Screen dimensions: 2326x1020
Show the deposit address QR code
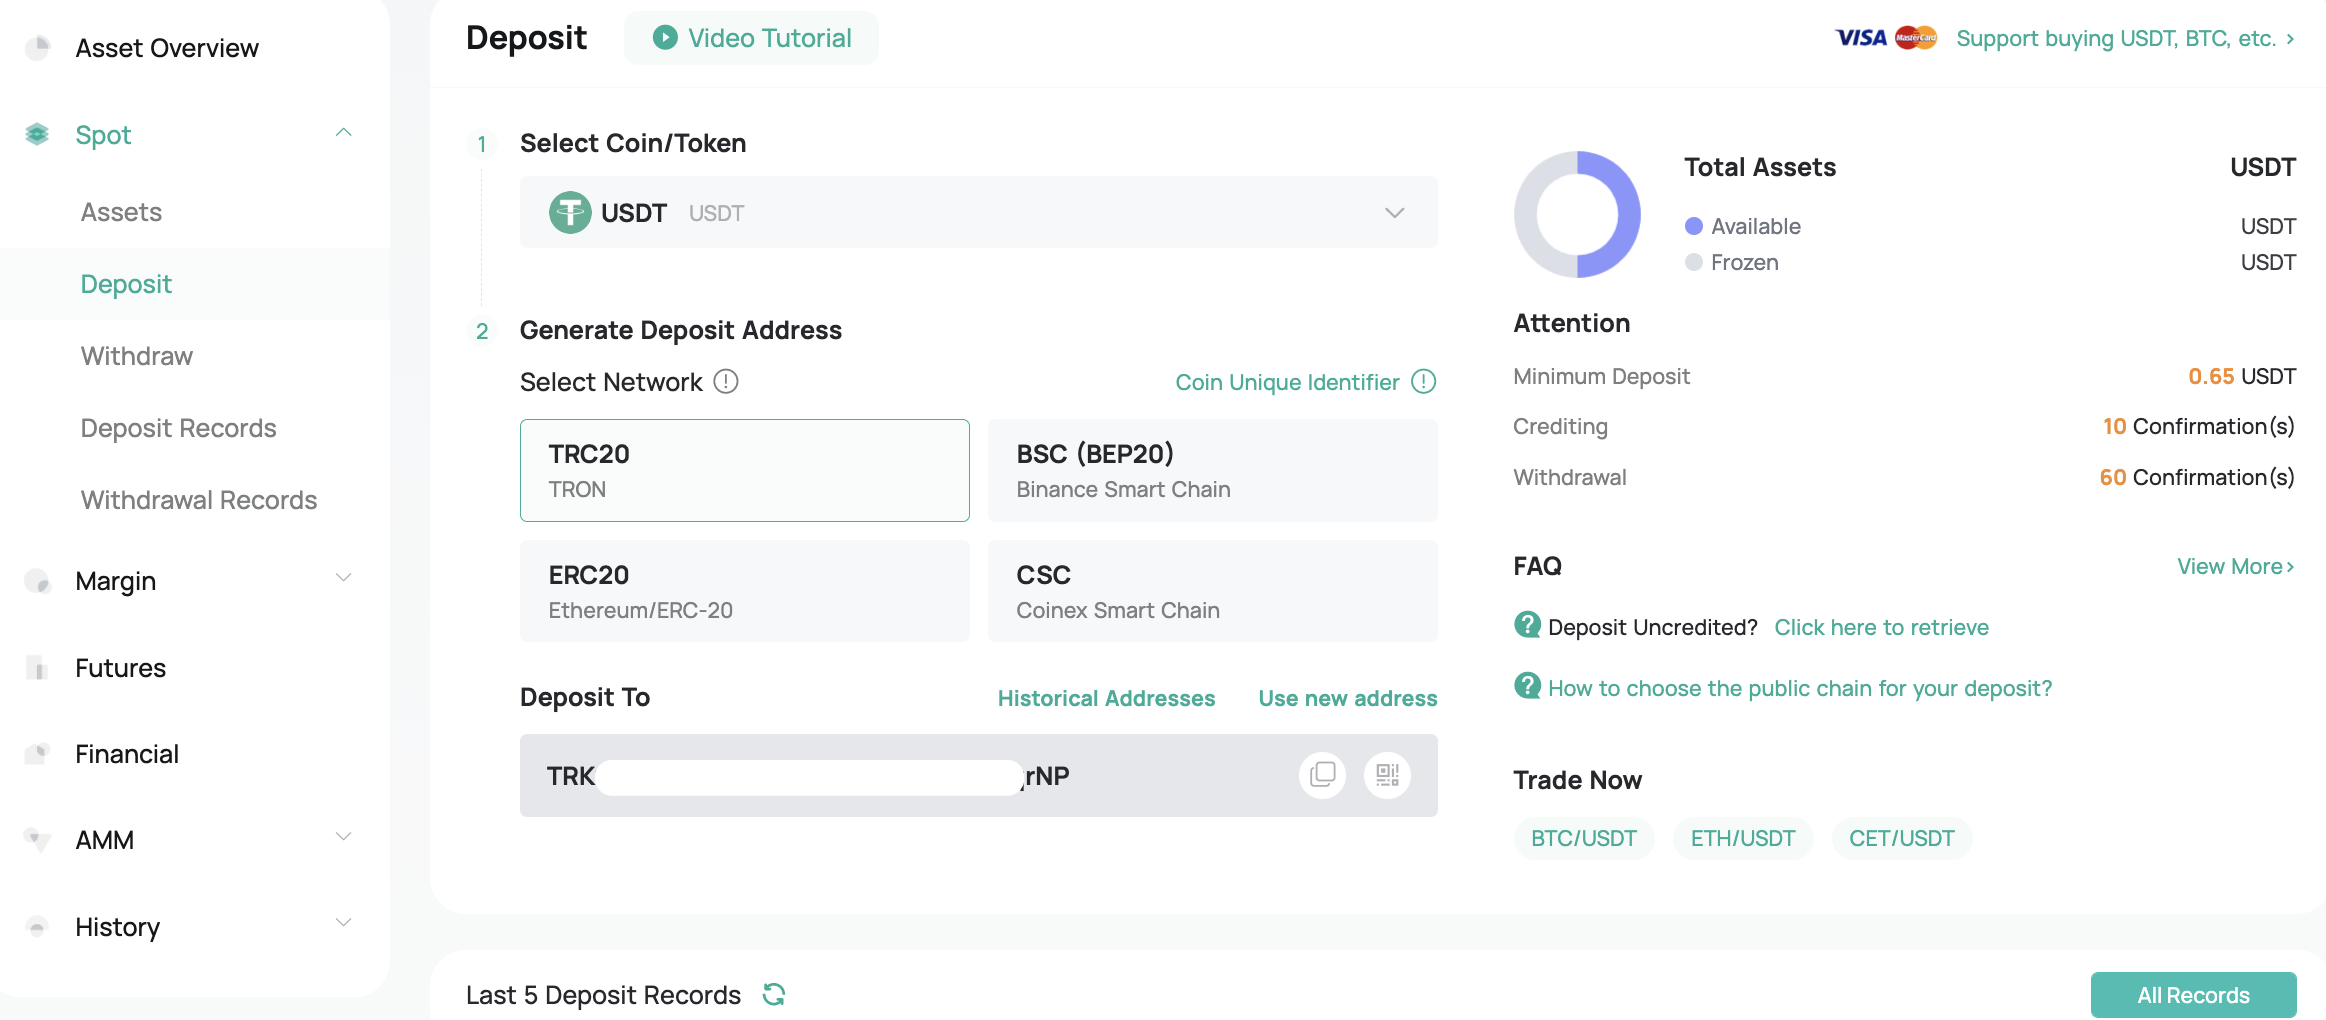click(1387, 775)
